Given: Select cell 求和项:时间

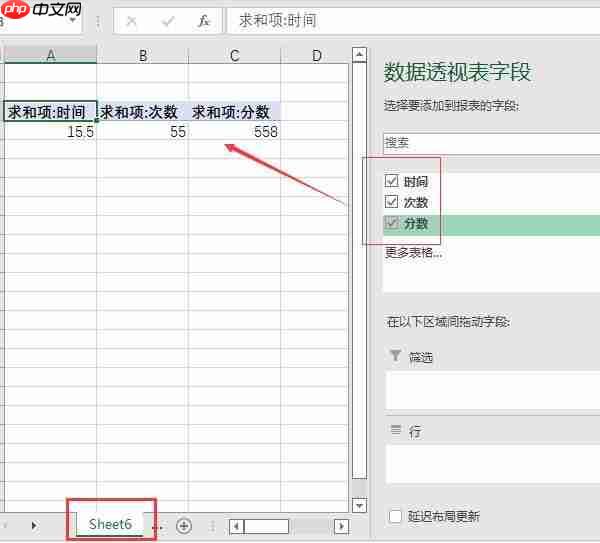Looking at the screenshot, I should click(50, 112).
